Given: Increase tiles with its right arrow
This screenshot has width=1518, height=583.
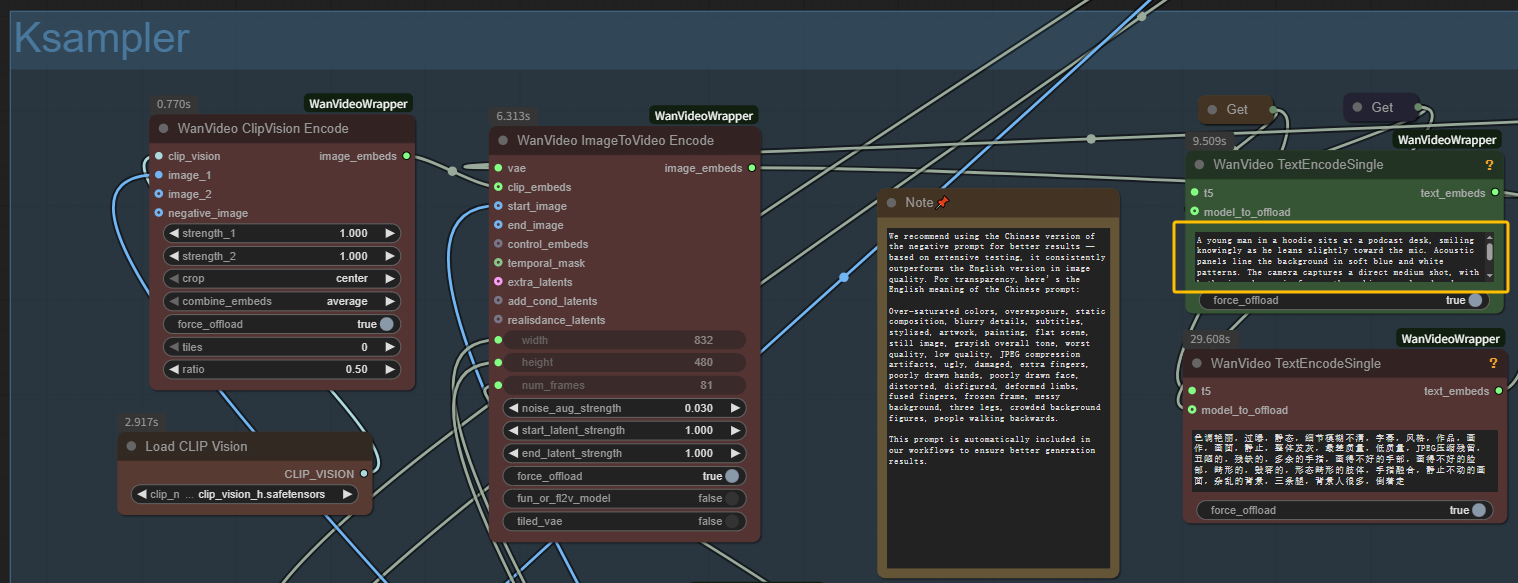Looking at the screenshot, I should pyautogui.click(x=390, y=347).
